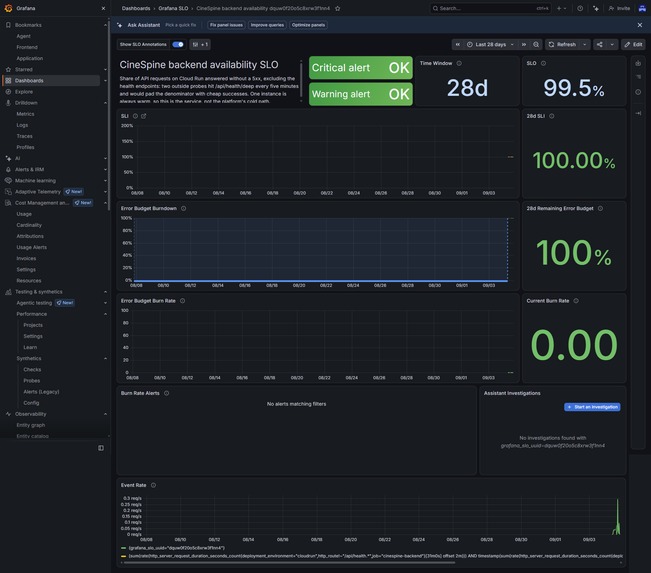This screenshot has height=573, width=651.
Task: Go to Metrics under Drilldown
Action: click(x=25, y=114)
